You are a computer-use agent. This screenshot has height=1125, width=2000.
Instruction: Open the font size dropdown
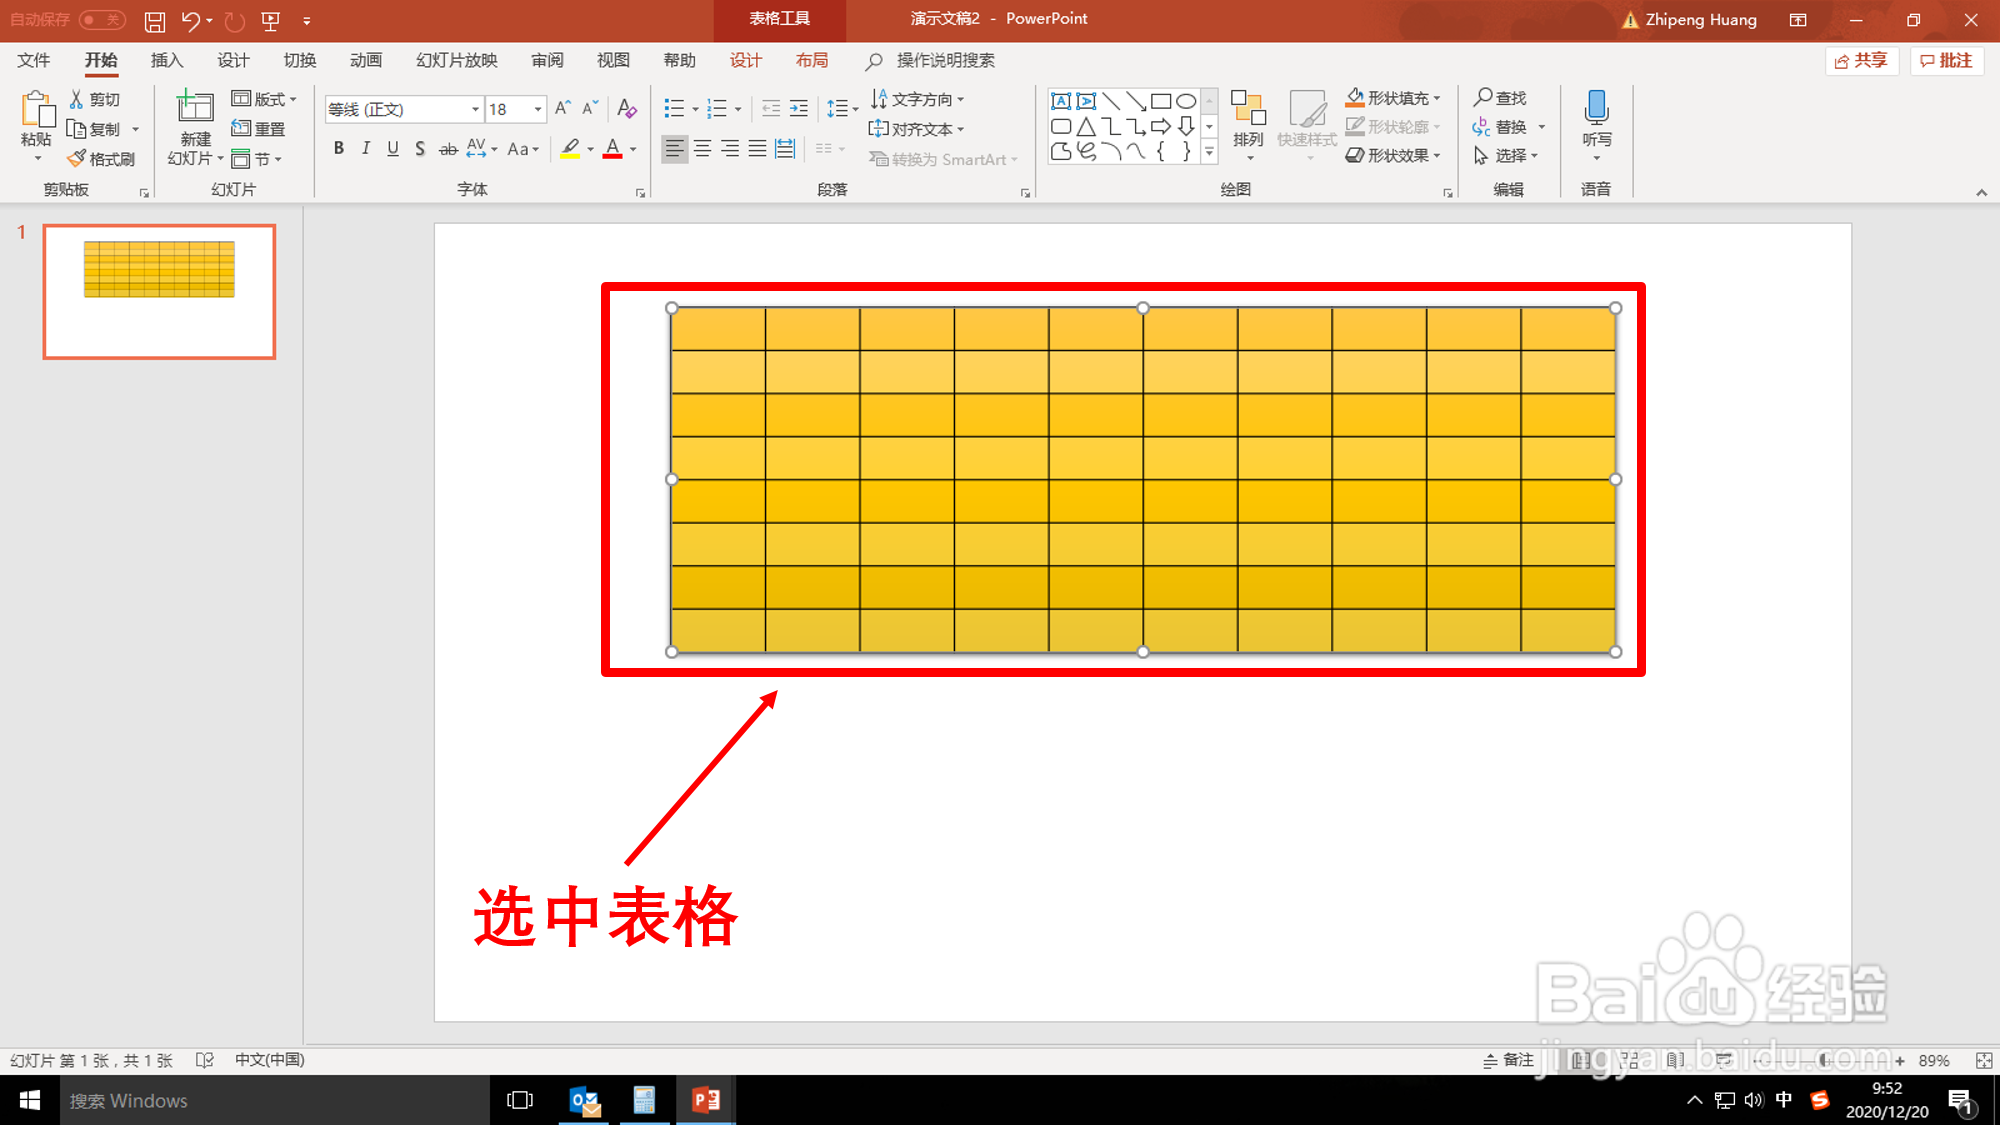click(538, 109)
